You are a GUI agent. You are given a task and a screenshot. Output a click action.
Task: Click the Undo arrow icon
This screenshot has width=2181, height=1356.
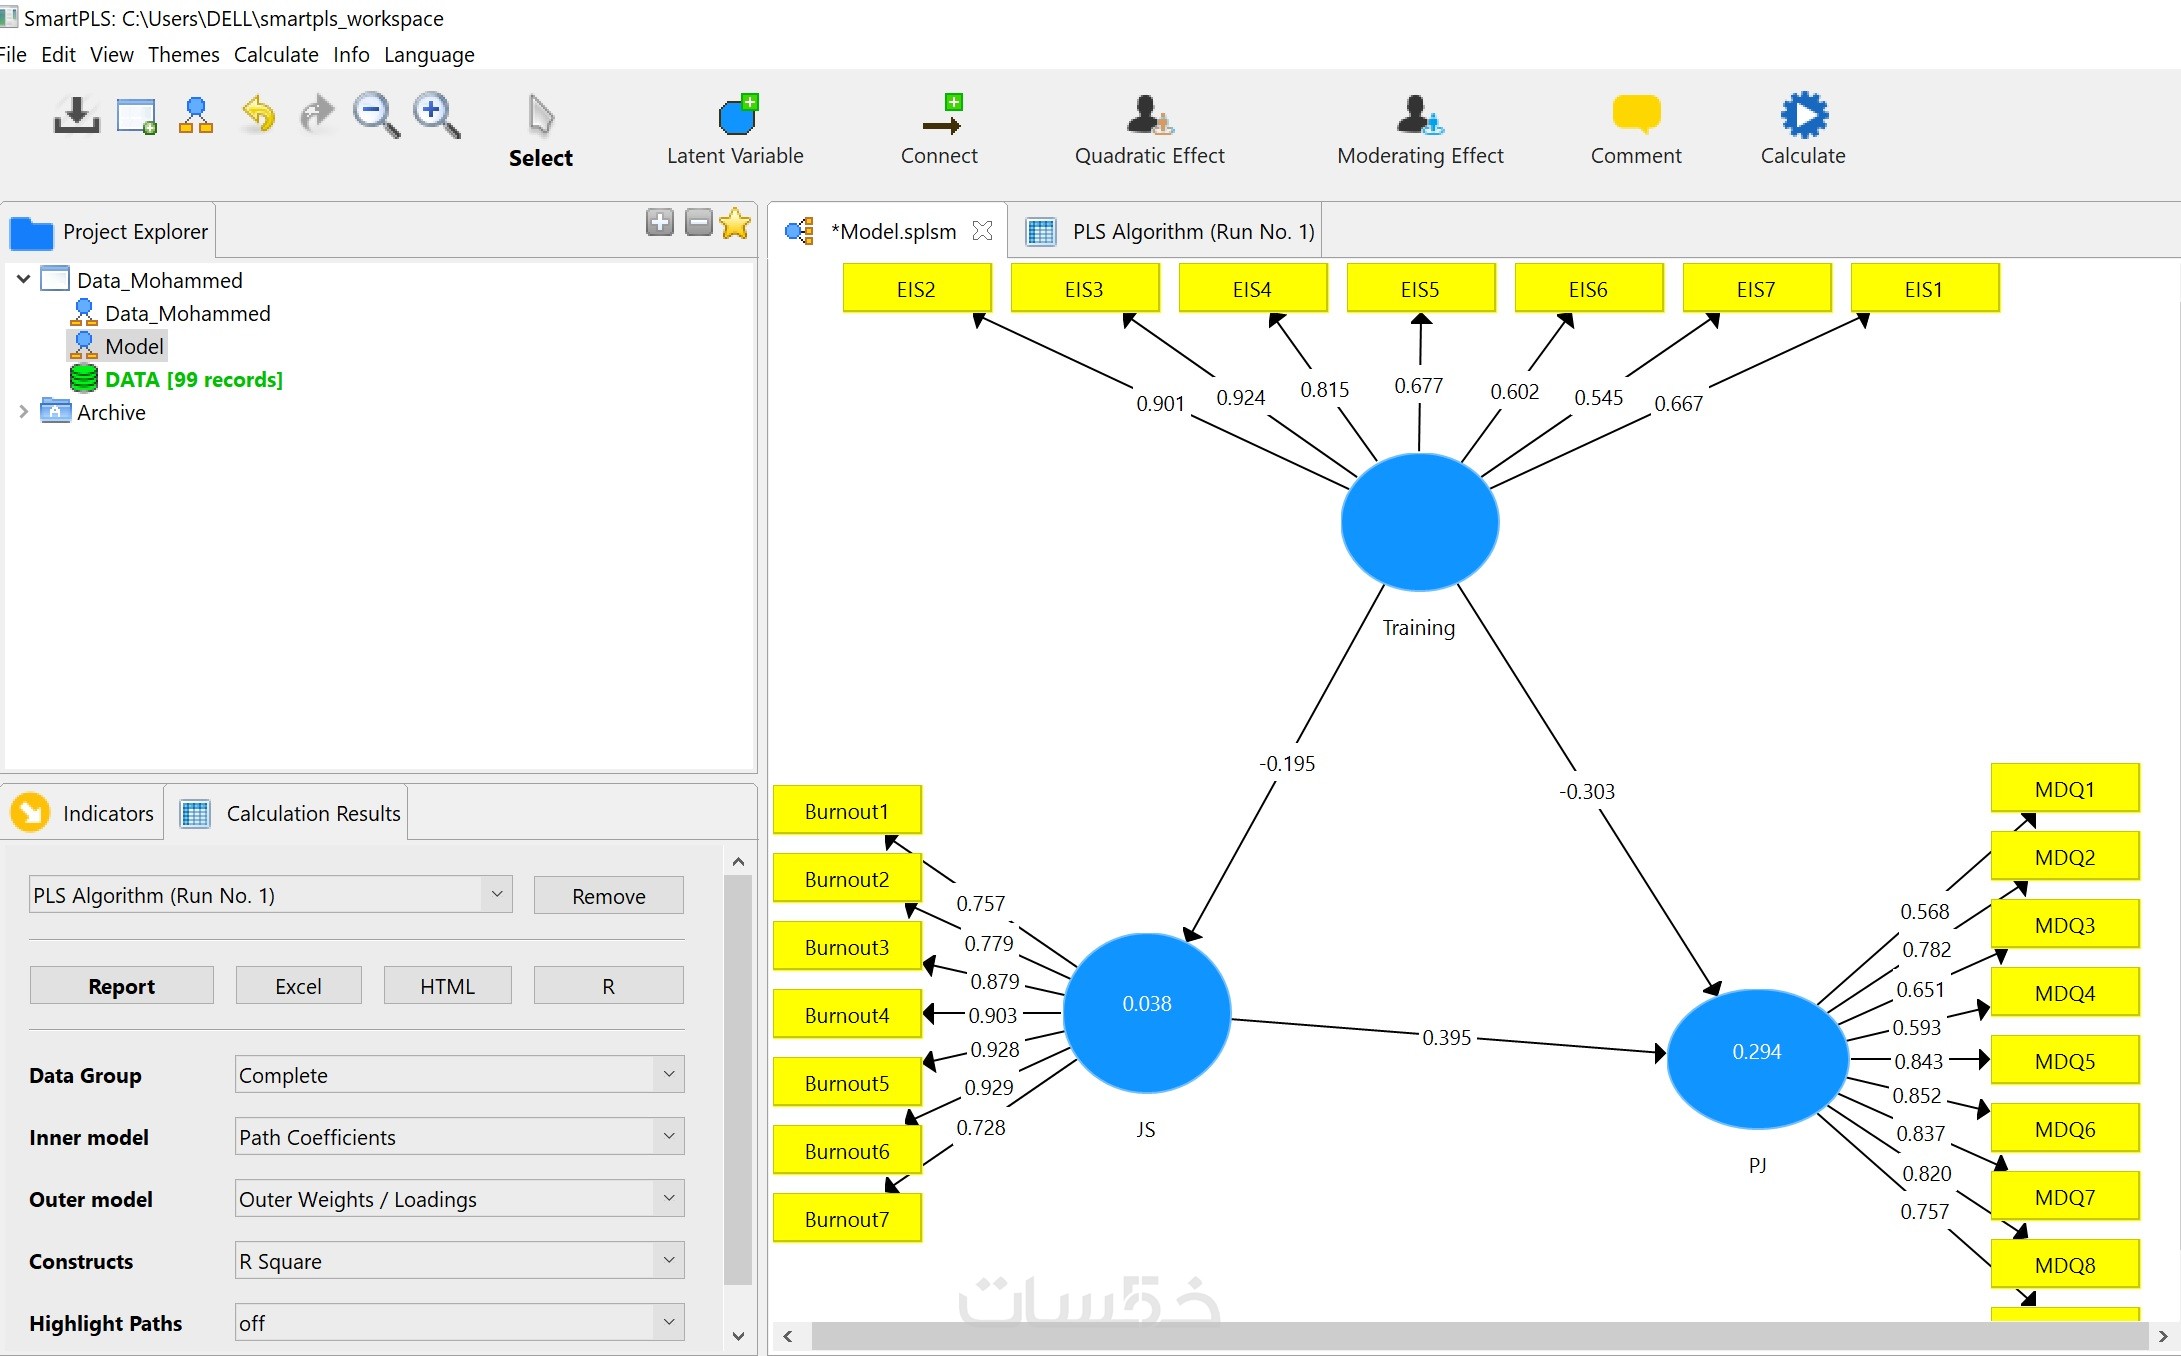point(258,114)
